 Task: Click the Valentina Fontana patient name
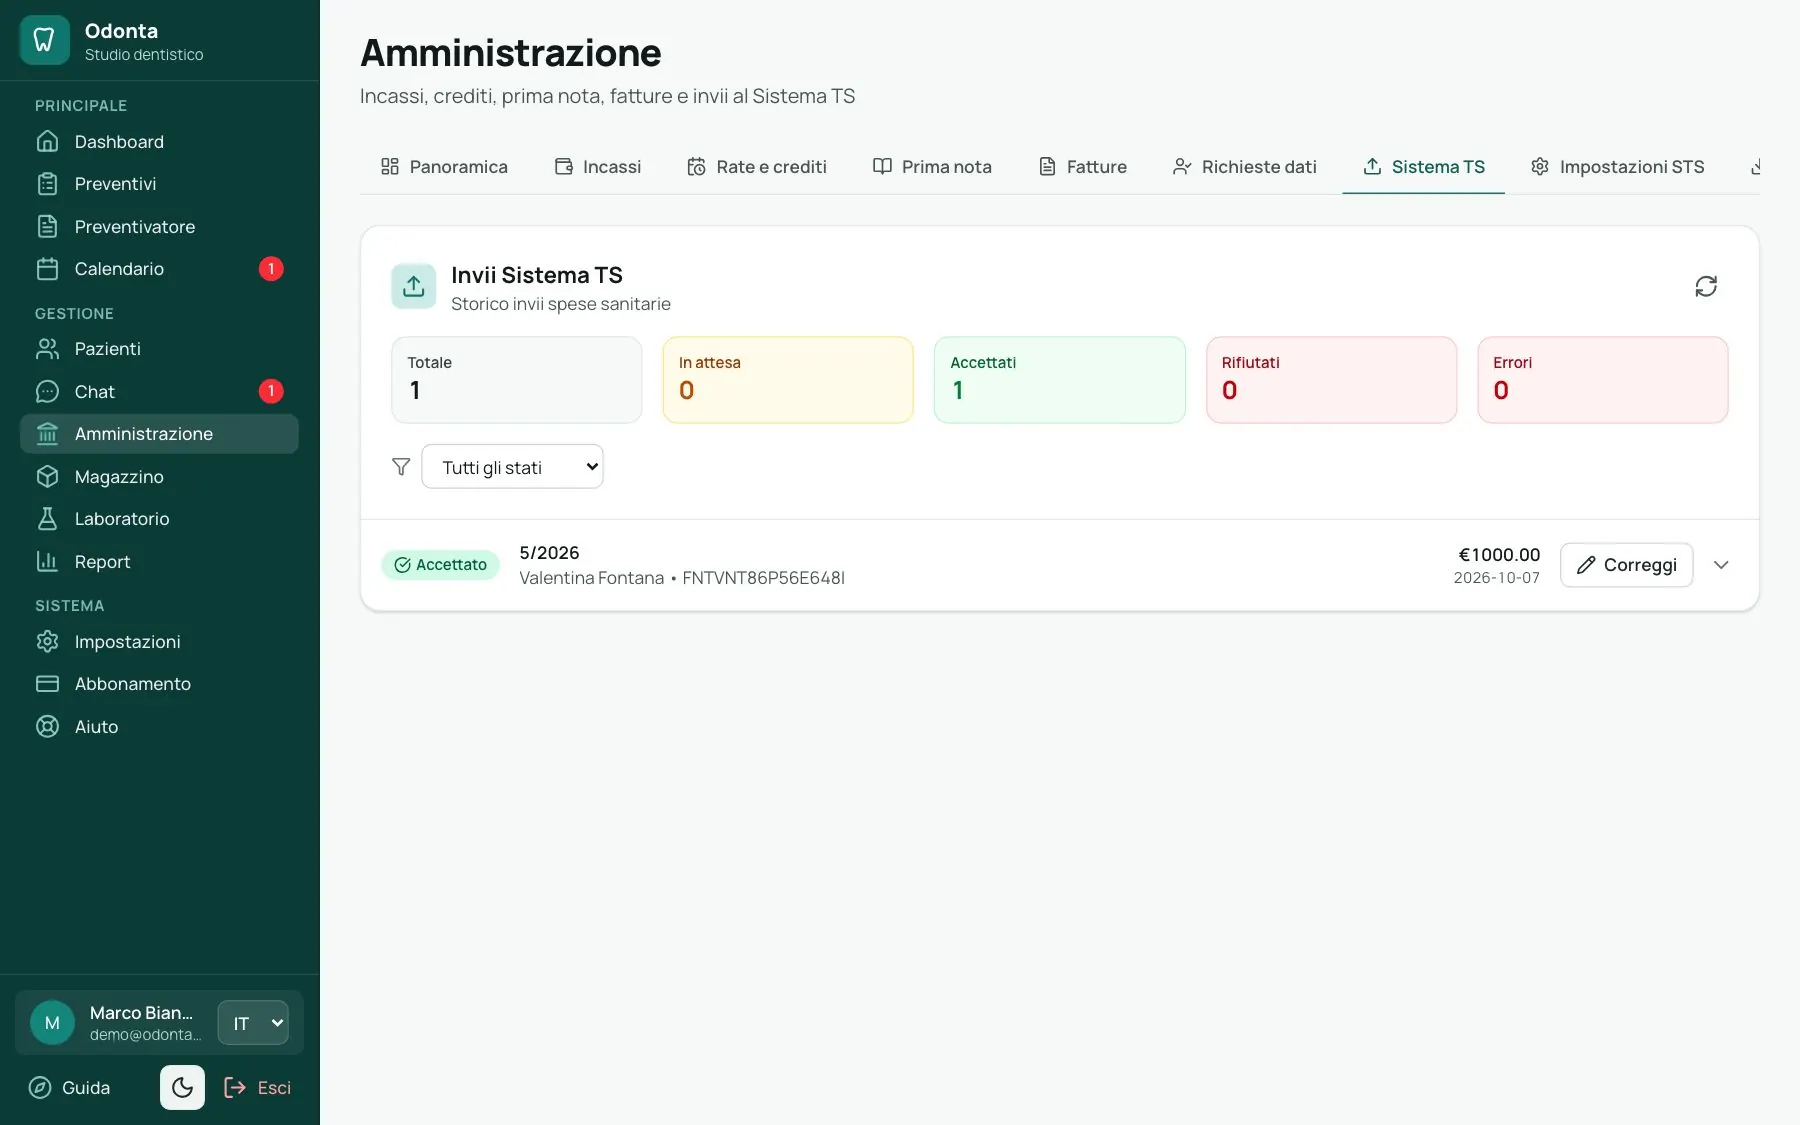pyautogui.click(x=591, y=578)
